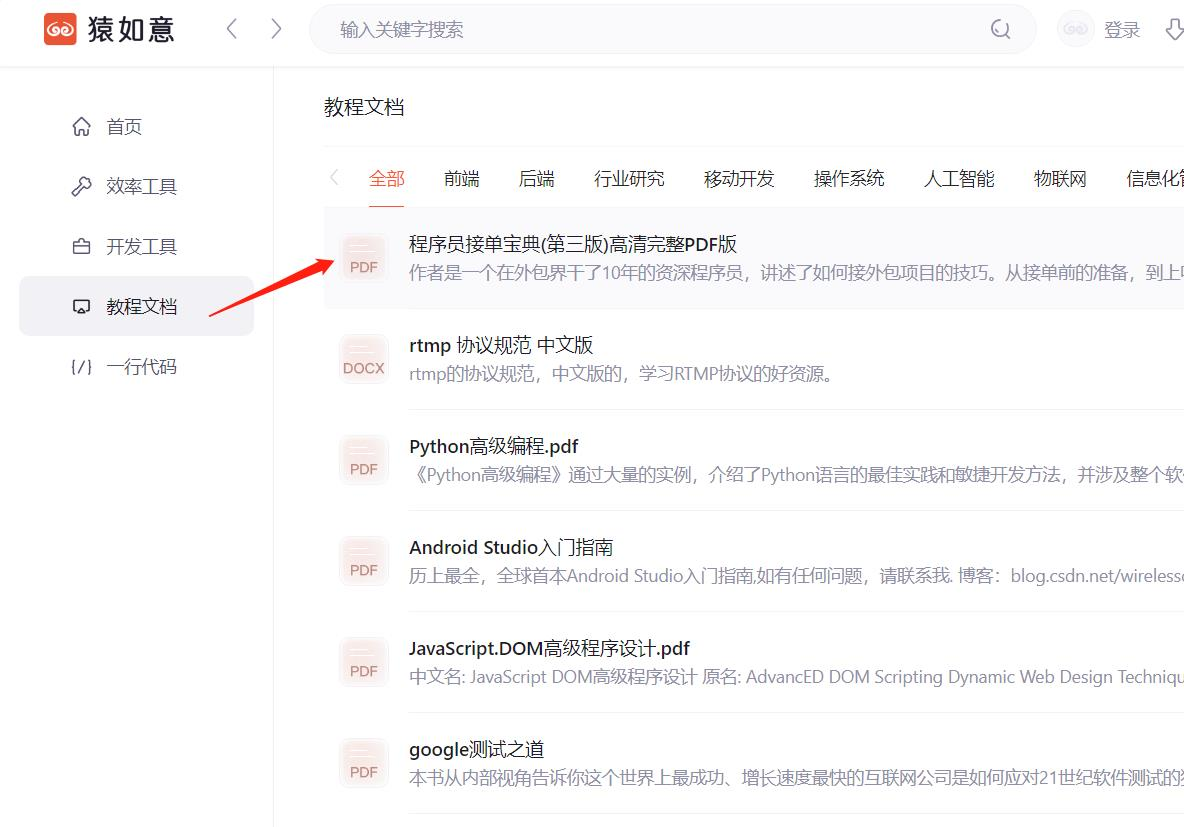This screenshot has height=827, width=1184.
Task: Click description starting 中文名: JavaScript DOM
Action: [x=796, y=677]
